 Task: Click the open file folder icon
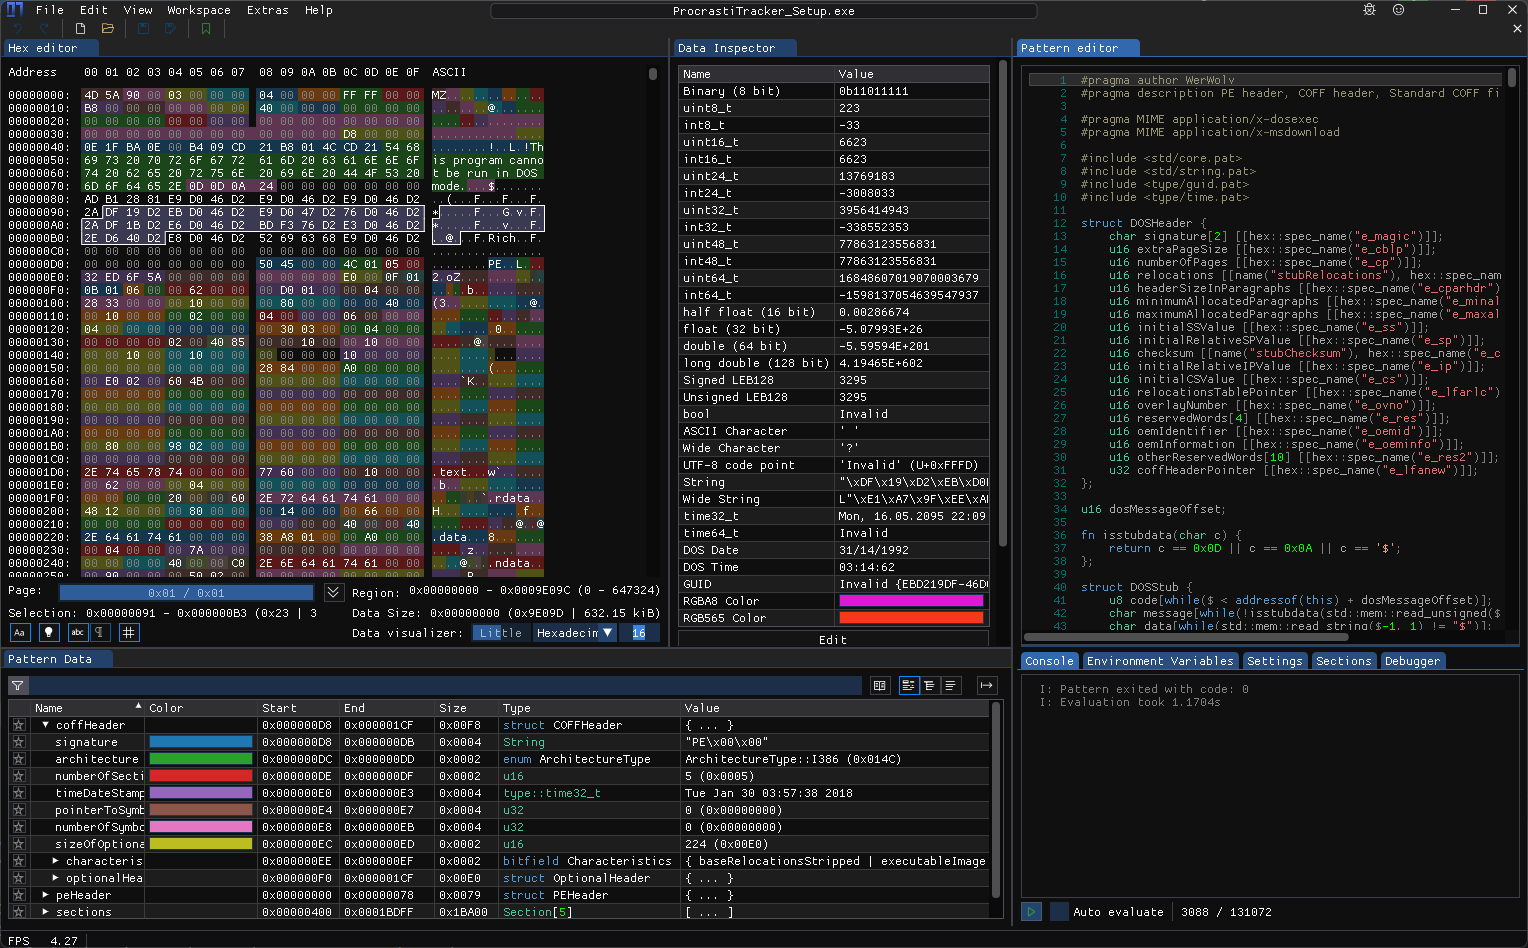pos(108,29)
